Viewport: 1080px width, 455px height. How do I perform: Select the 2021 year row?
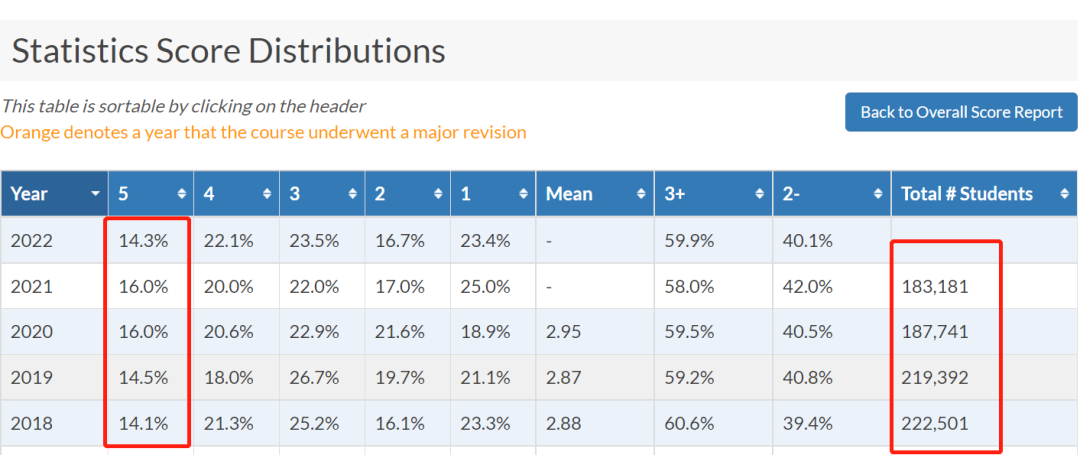tap(539, 286)
